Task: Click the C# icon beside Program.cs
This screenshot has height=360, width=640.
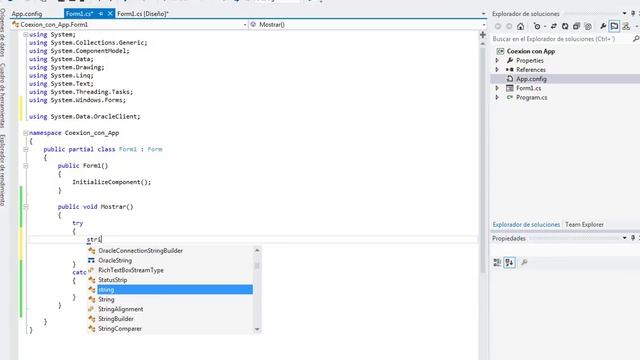Action: click(510, 98)
